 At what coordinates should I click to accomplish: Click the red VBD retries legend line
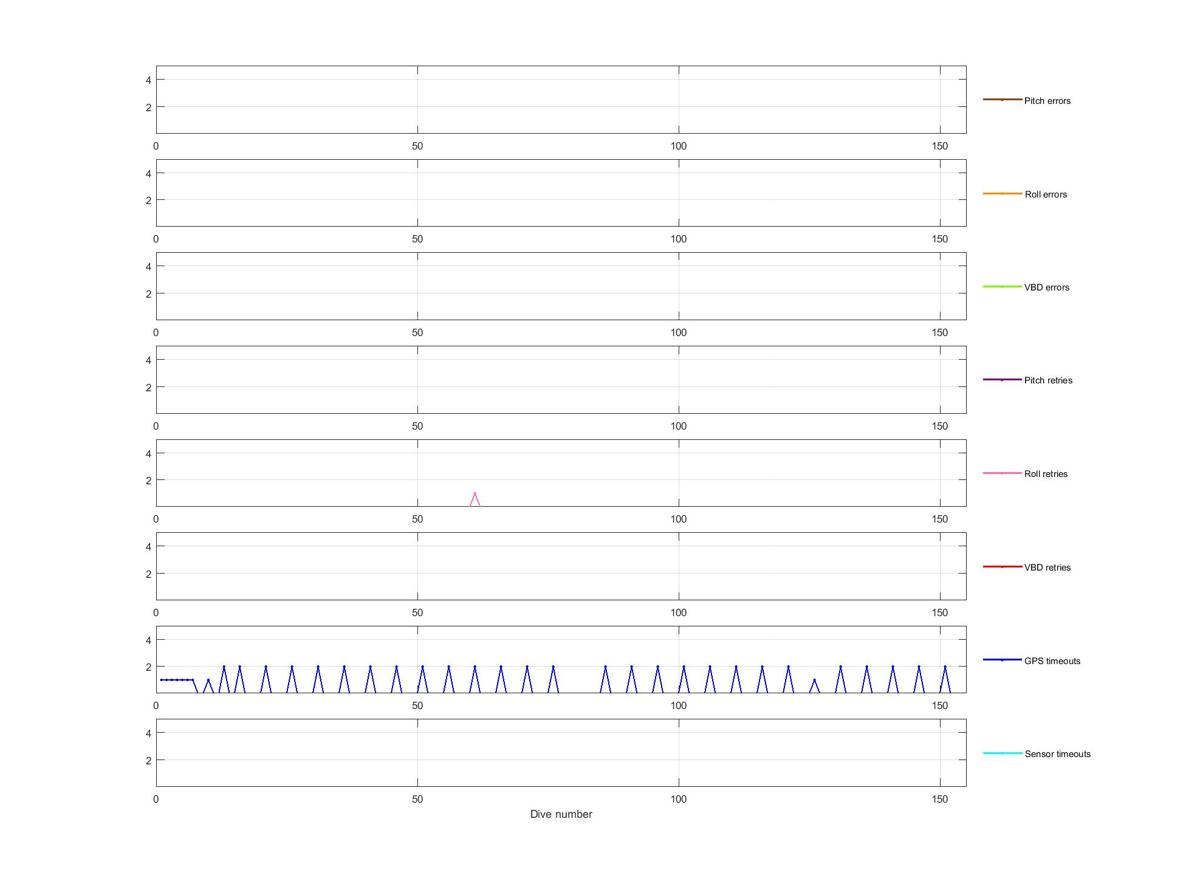1002,567
